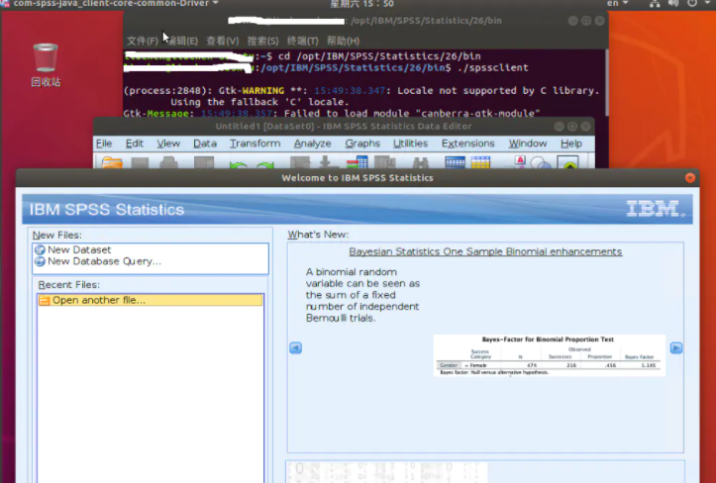Open terminal 帮助(H) menu
Screen dimensions: 716x483
tap(343, 41)
